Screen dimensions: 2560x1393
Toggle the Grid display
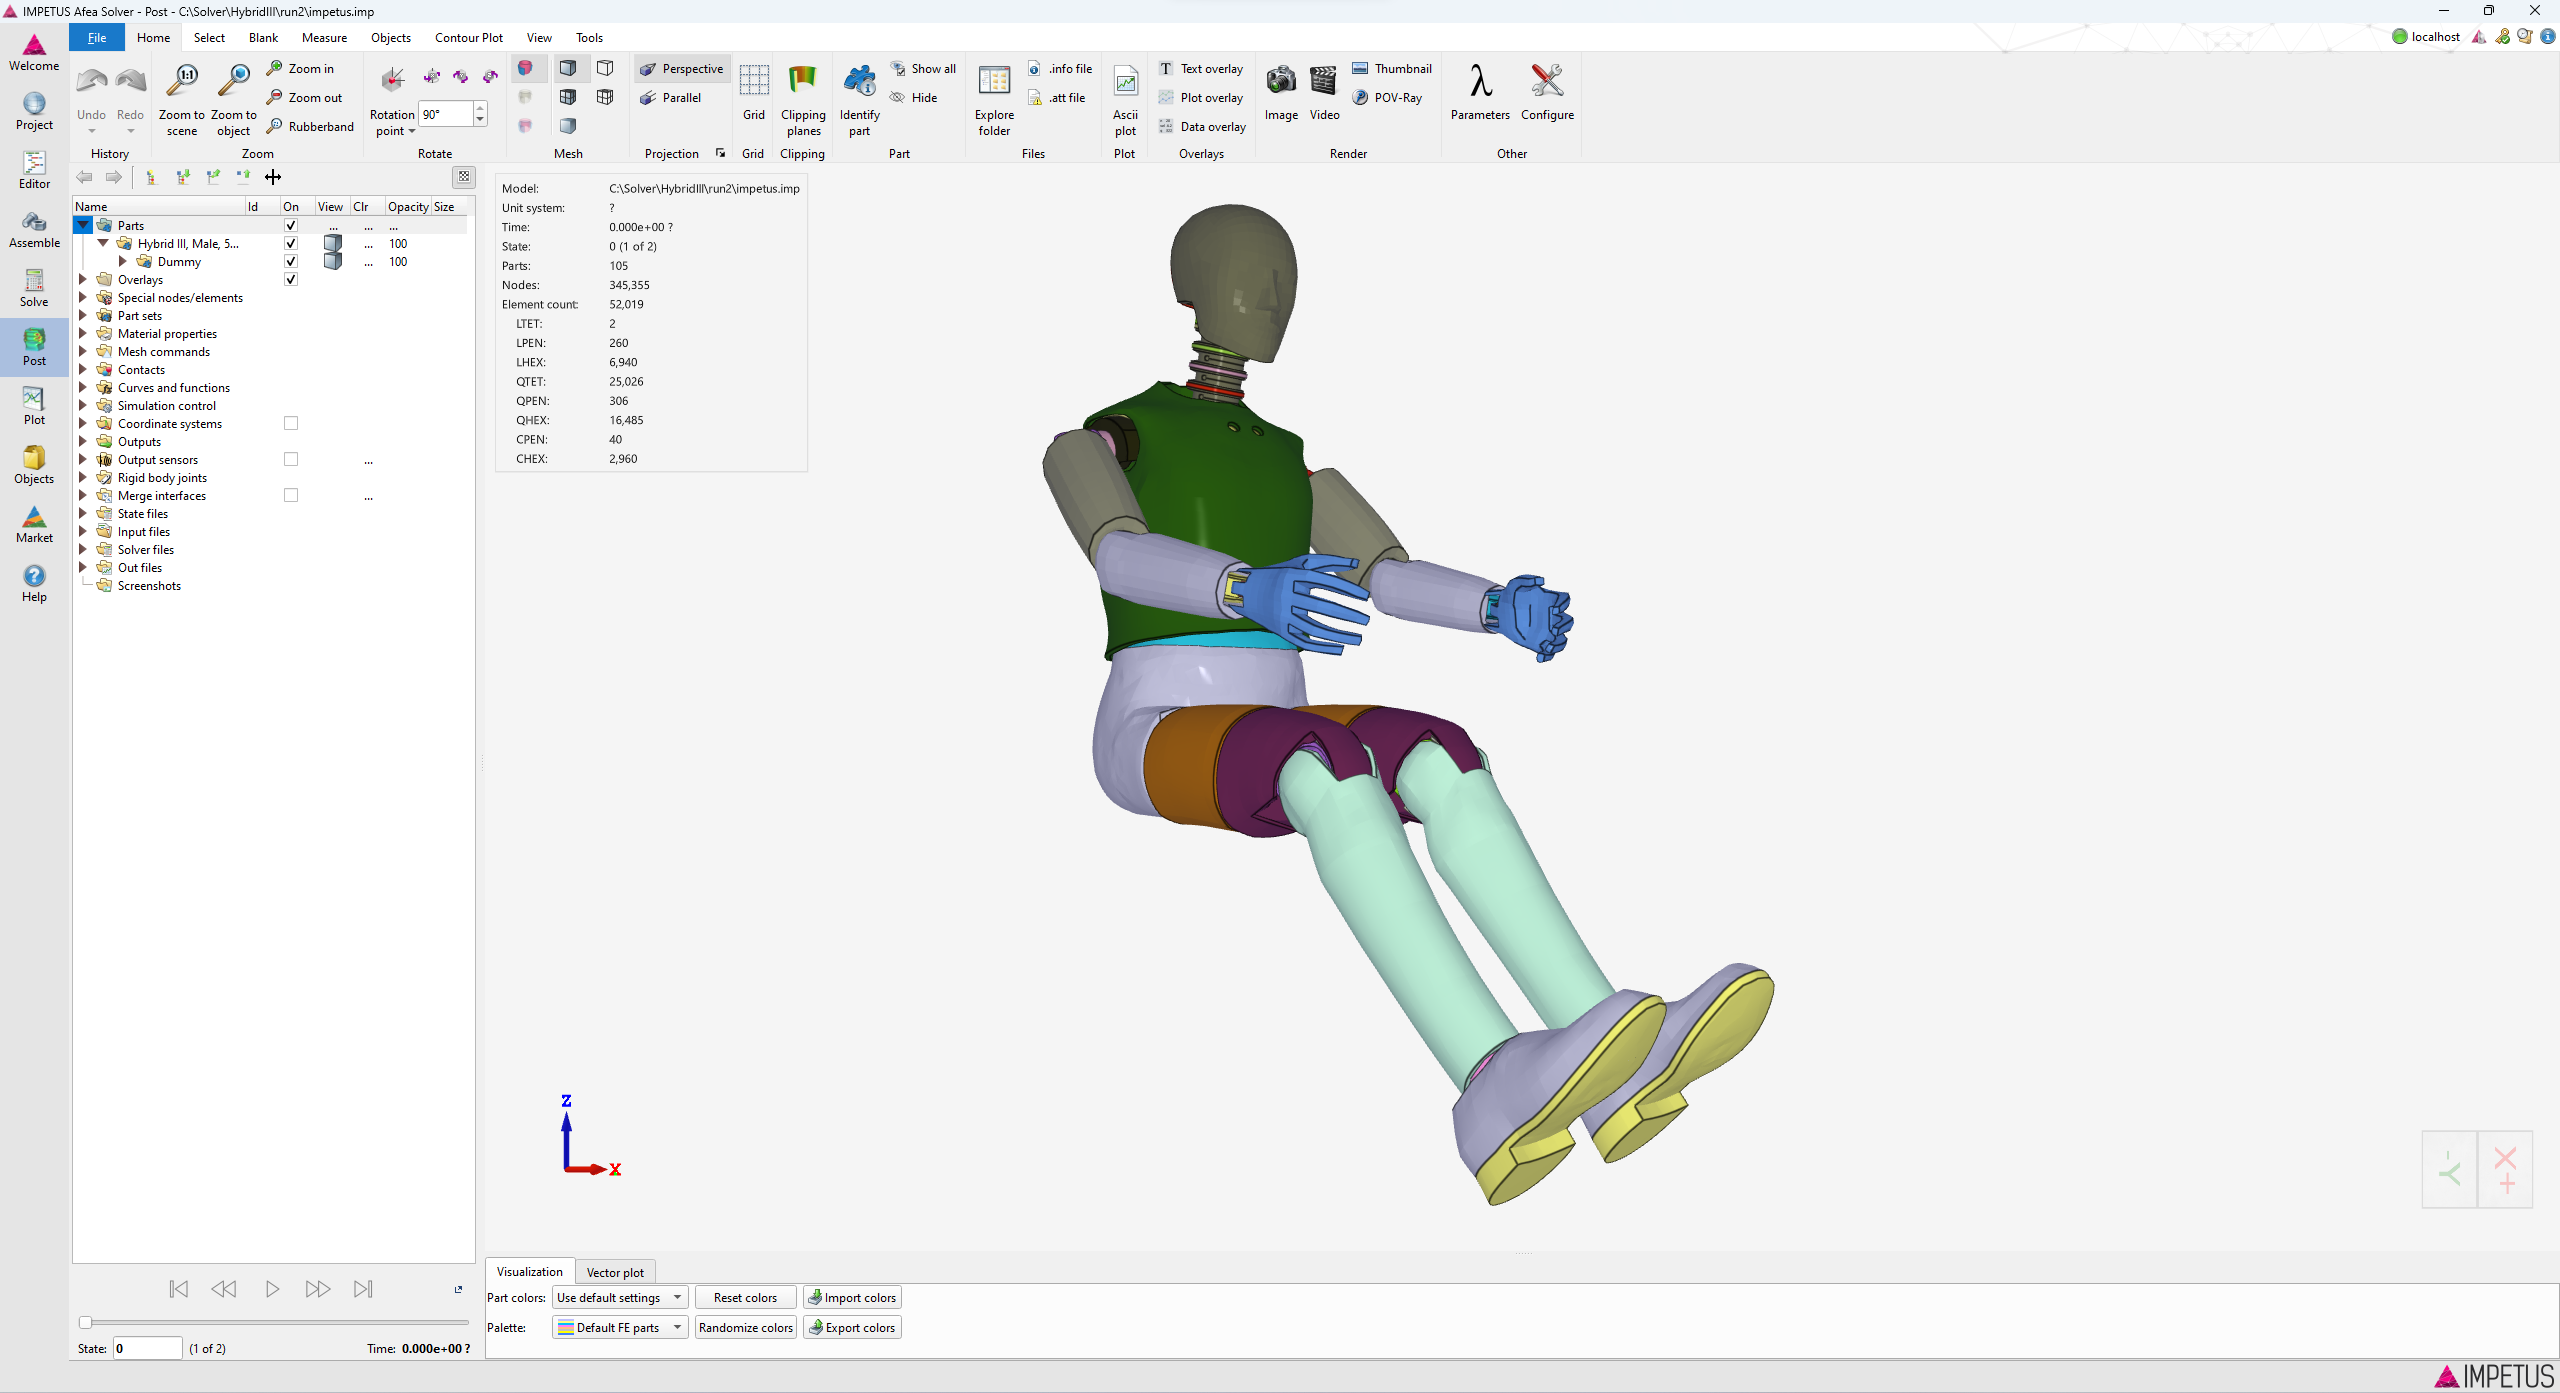(754, 92)
